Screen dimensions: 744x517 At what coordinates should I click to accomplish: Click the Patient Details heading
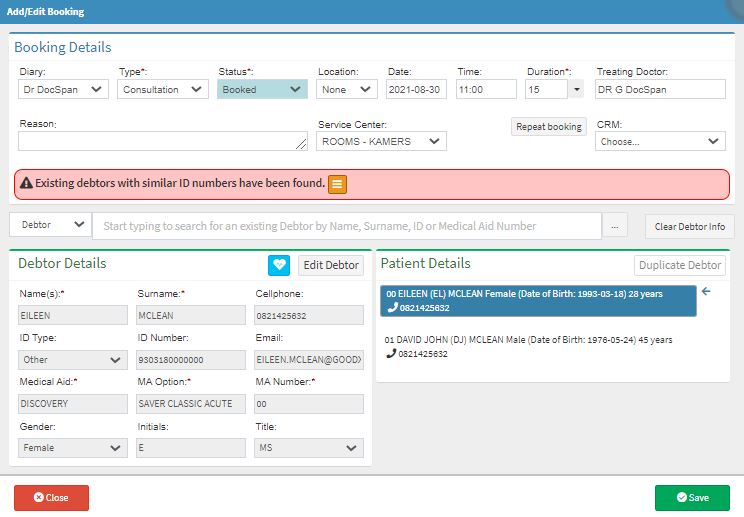point(425,263)
